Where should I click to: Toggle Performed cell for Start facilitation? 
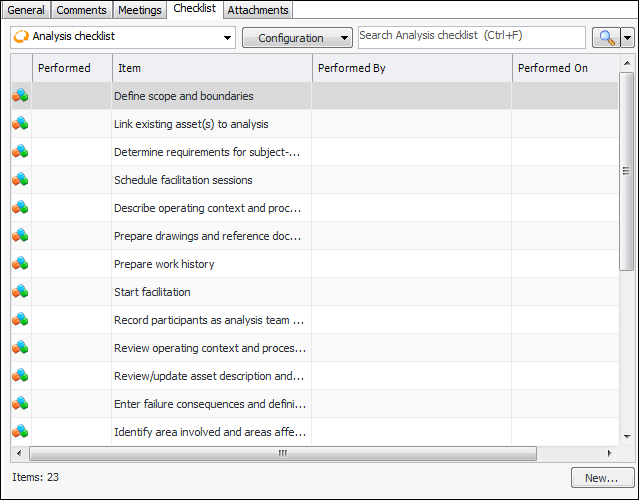[72, 292]
